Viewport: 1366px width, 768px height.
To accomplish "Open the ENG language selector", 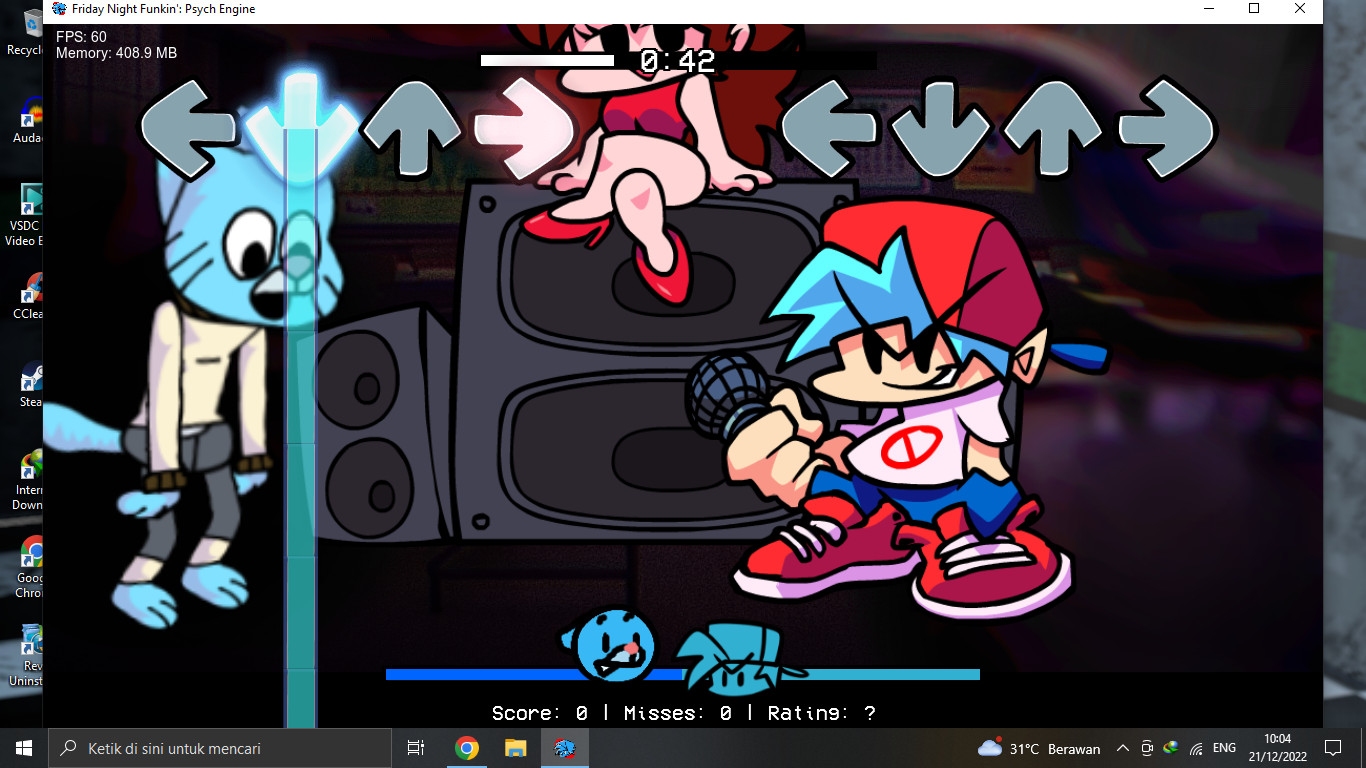I will pos(1224,748).
